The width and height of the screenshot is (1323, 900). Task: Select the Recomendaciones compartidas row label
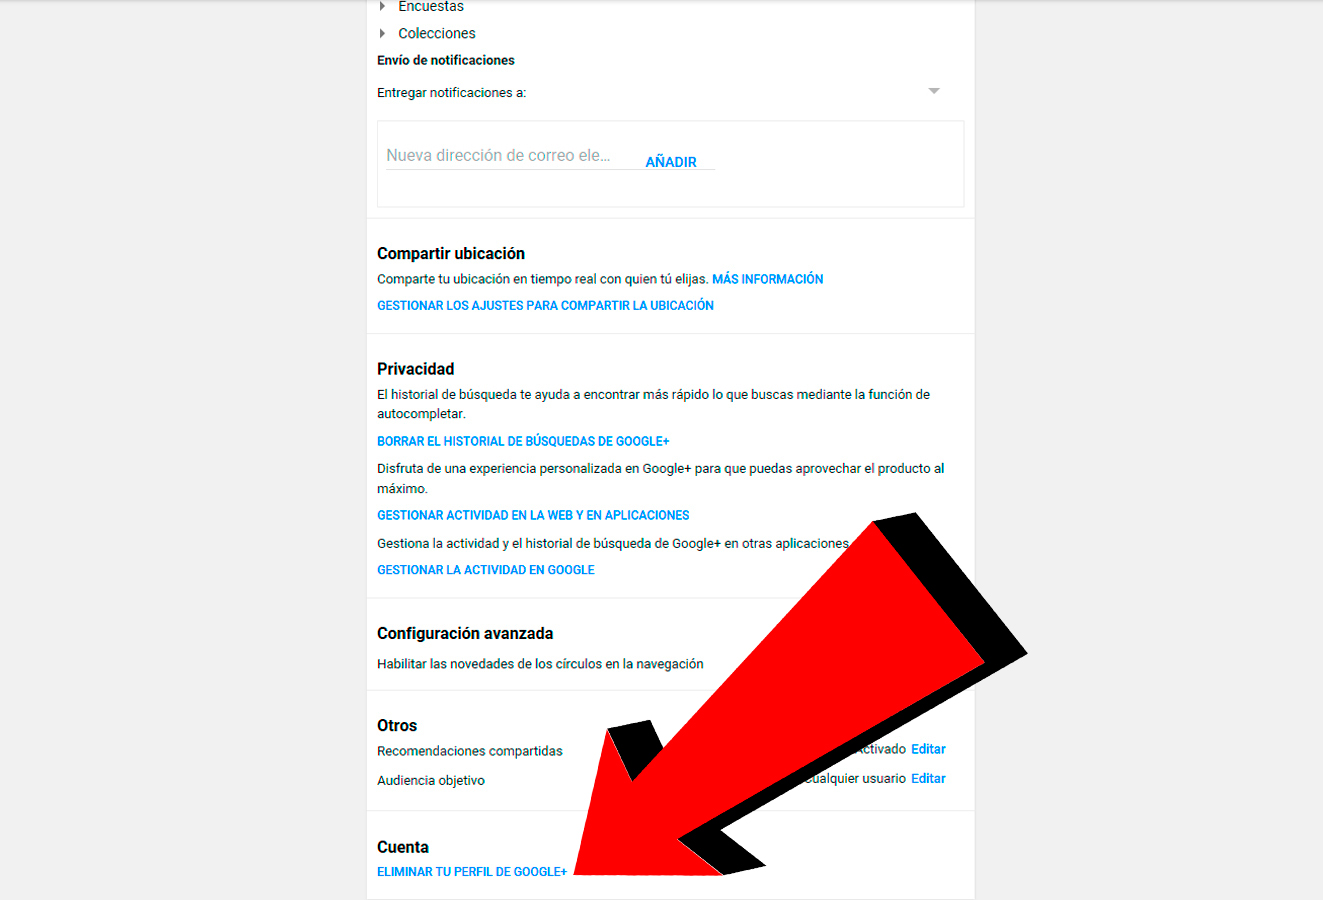point(470,751)
